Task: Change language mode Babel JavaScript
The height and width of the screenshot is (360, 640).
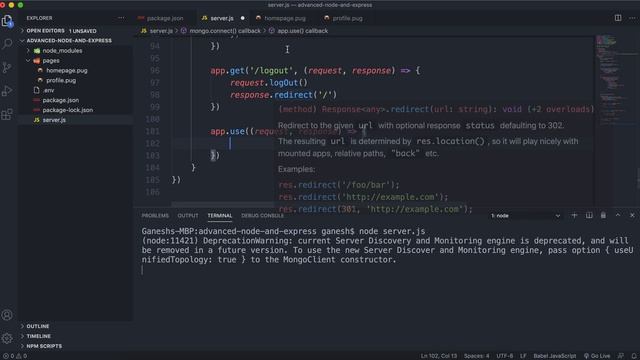Action: pos(554,356)
